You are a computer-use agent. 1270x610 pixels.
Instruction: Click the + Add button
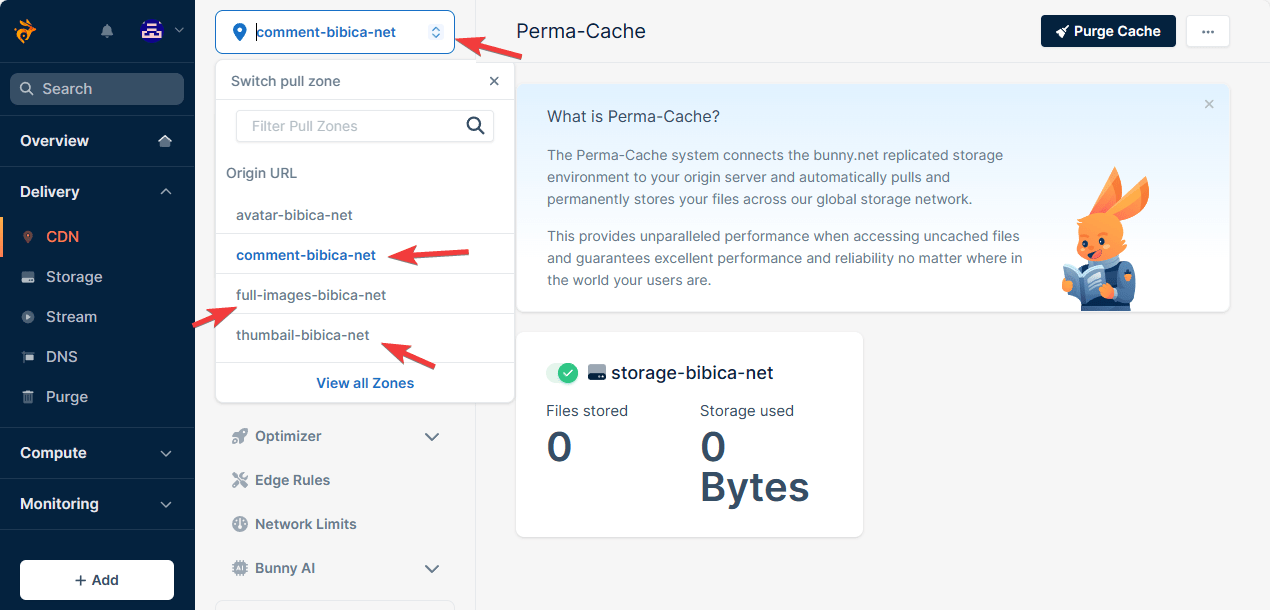point(97,580)
